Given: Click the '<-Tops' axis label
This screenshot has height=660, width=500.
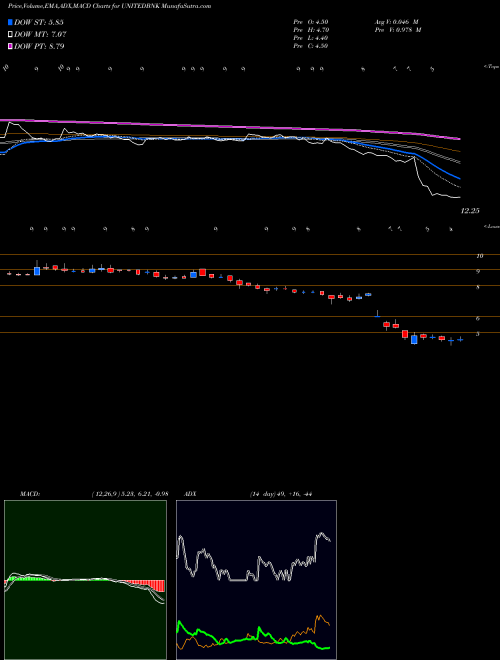Looking at the screenshot, I should click(x=491, y=67).
